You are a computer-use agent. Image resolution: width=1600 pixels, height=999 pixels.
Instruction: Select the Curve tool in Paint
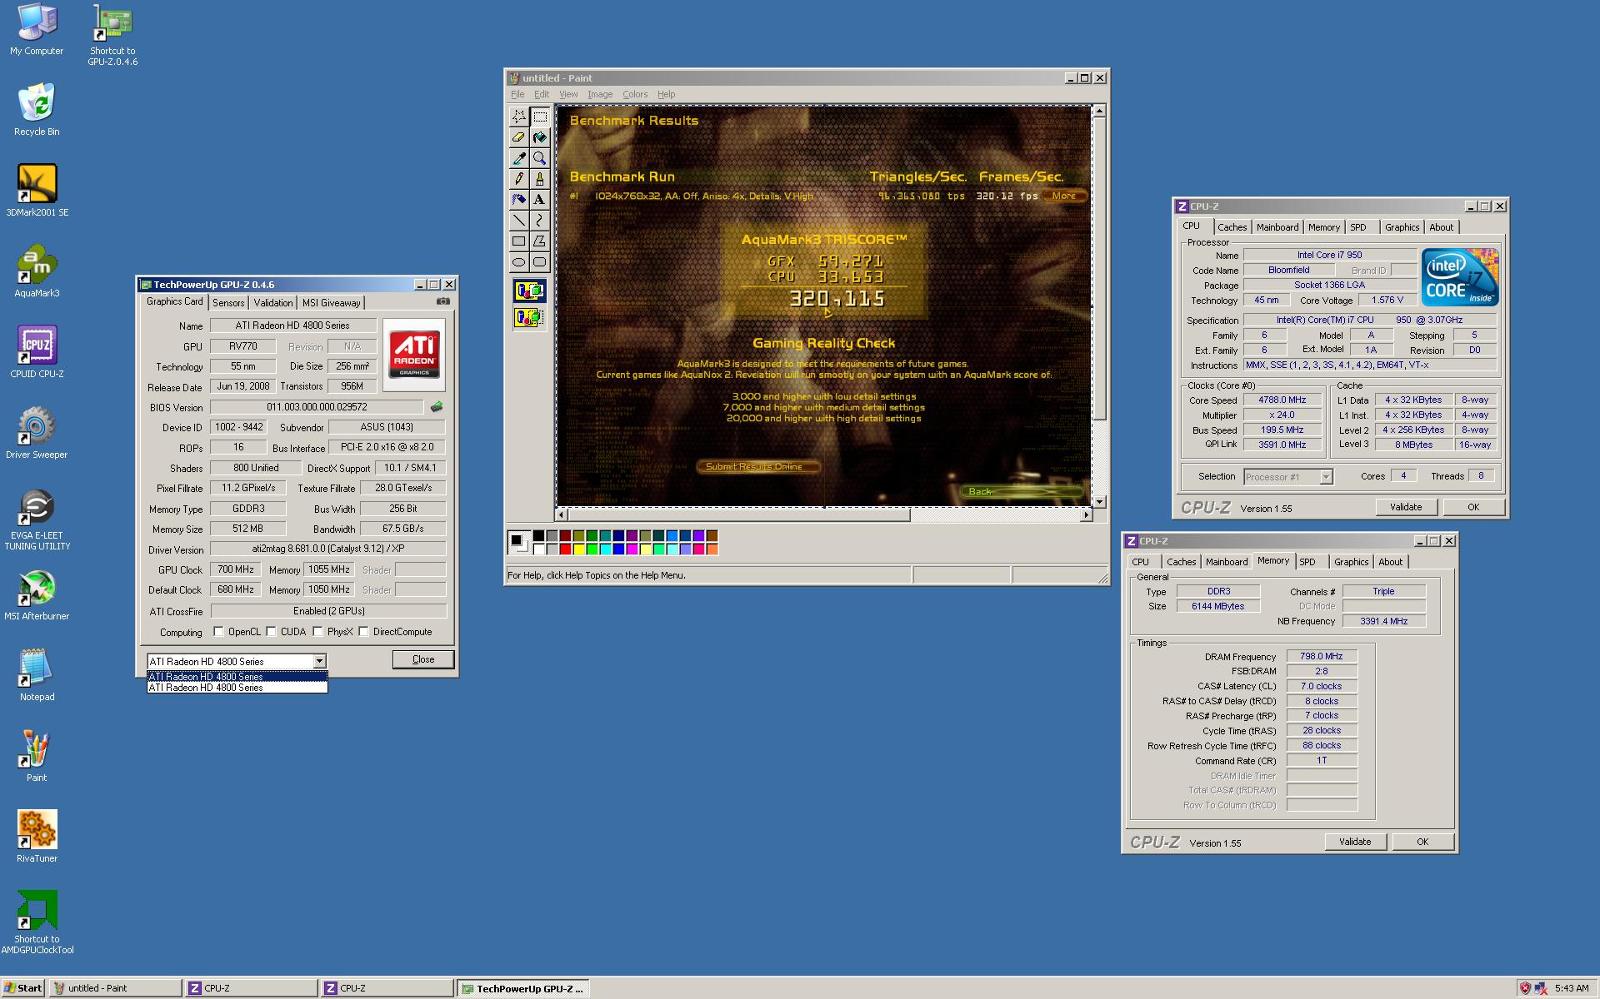coord(539,220)
